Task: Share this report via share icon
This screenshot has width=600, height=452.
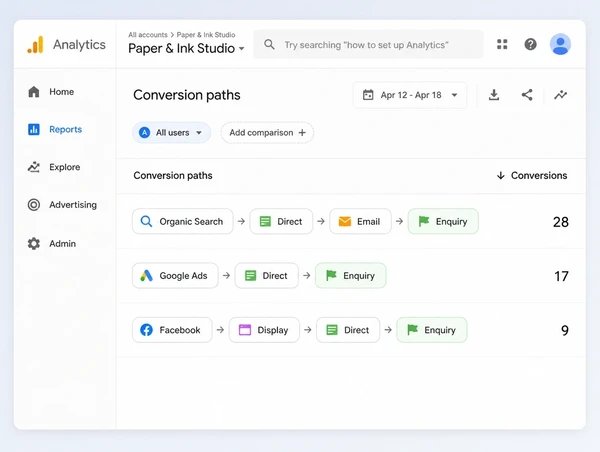Action: [x=527, y=95]
